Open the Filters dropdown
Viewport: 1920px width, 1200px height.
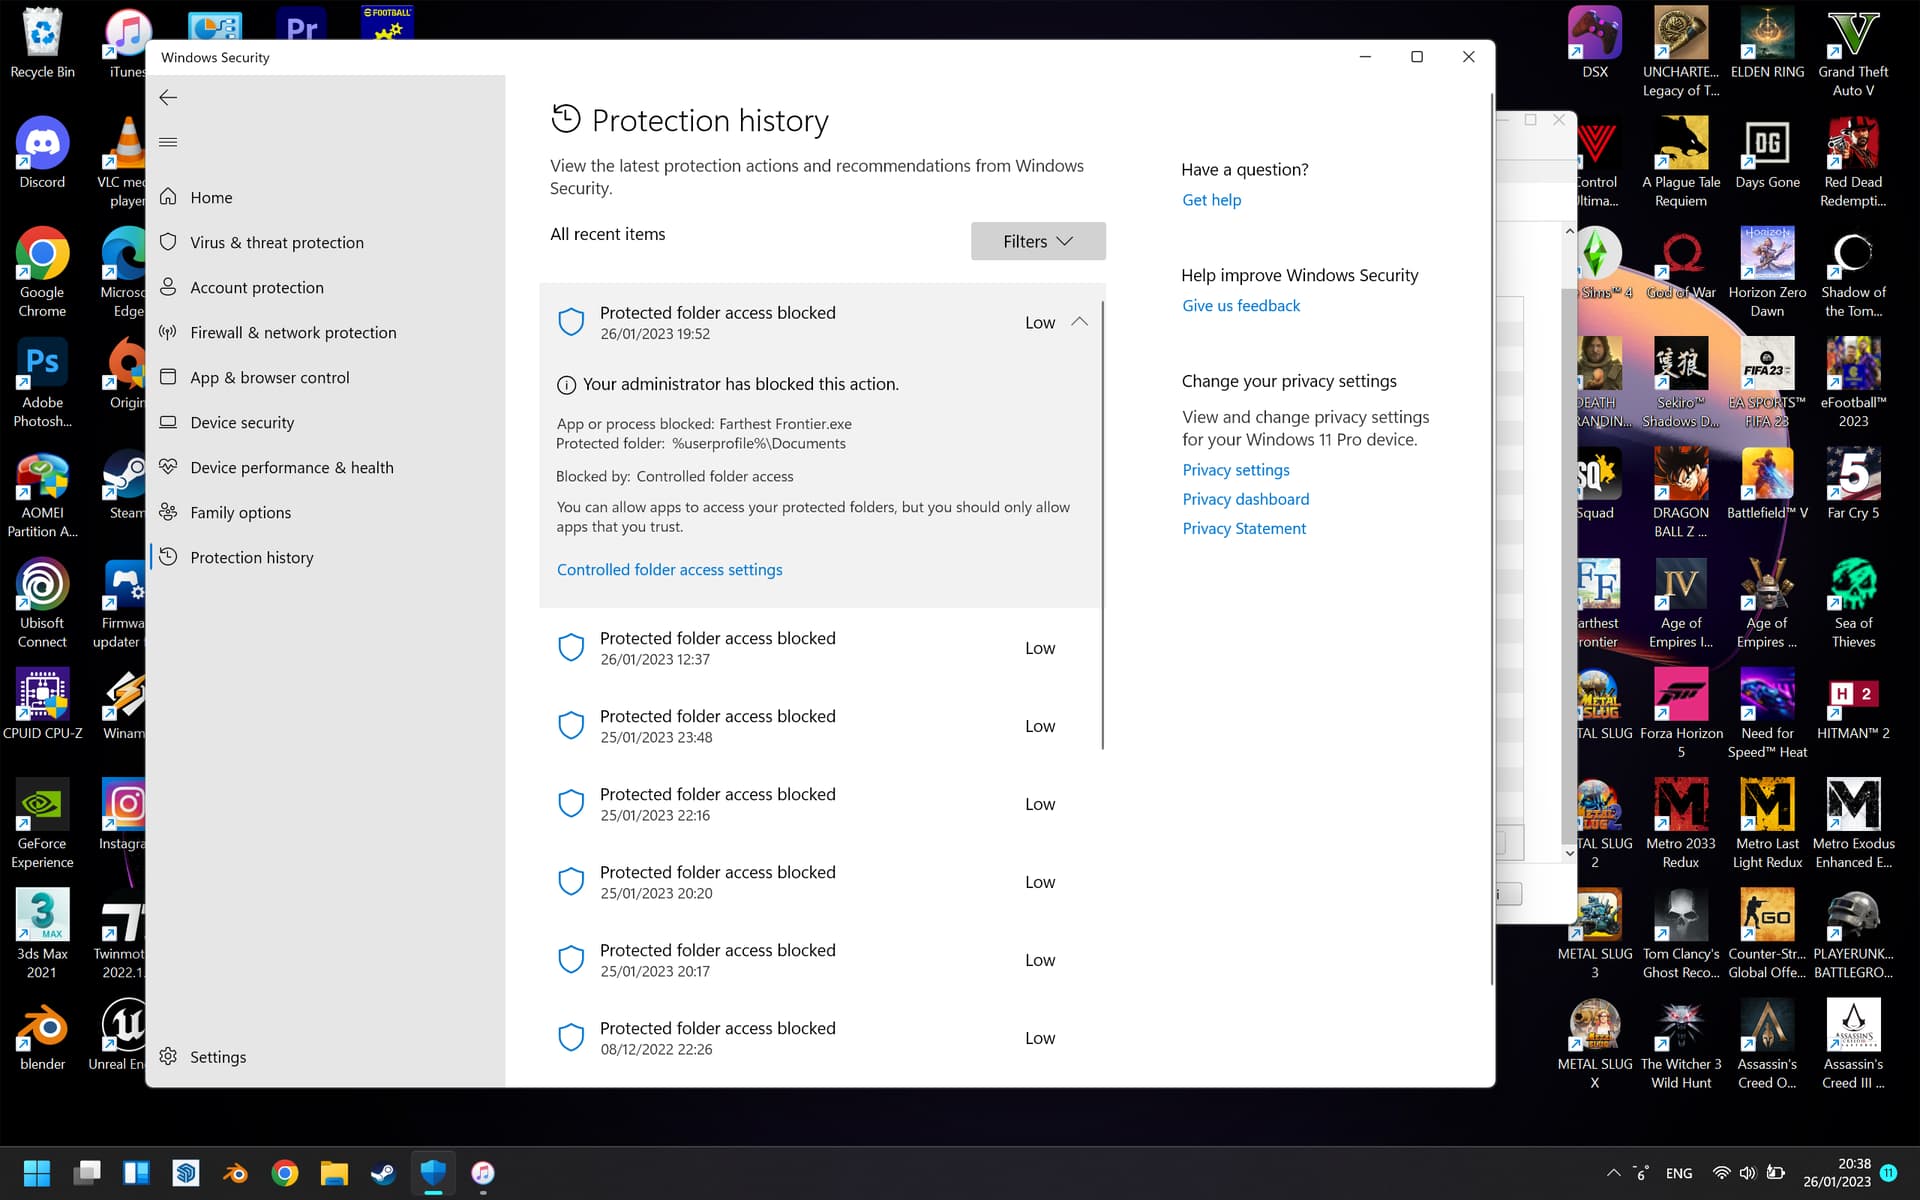tap(1037, 241)
